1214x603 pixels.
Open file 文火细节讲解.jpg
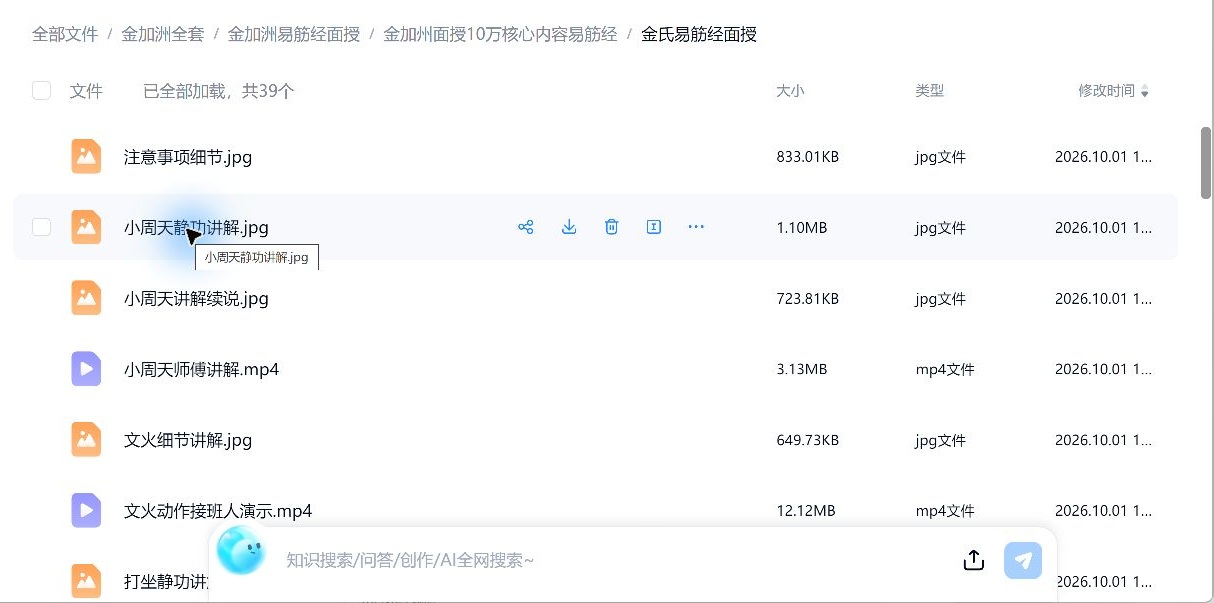tap(188, 441)
